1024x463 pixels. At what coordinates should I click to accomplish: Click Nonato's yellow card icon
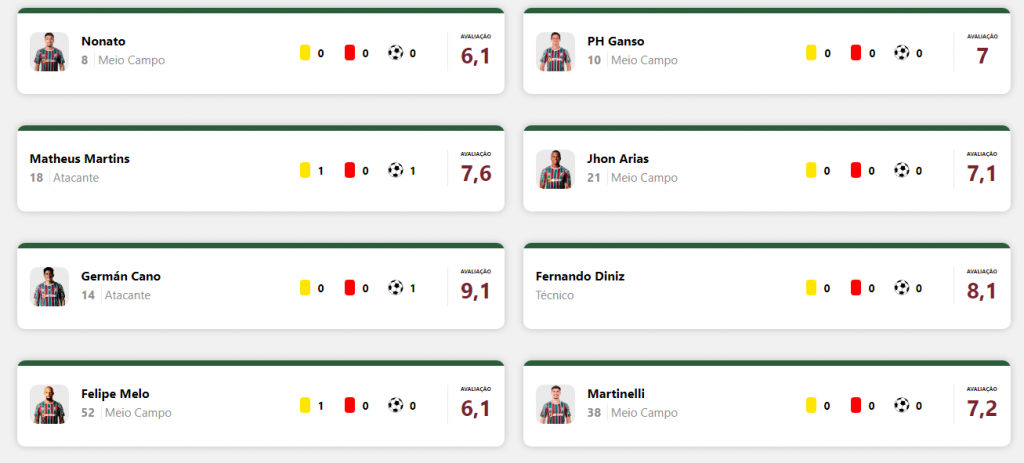tap(304, 53)
